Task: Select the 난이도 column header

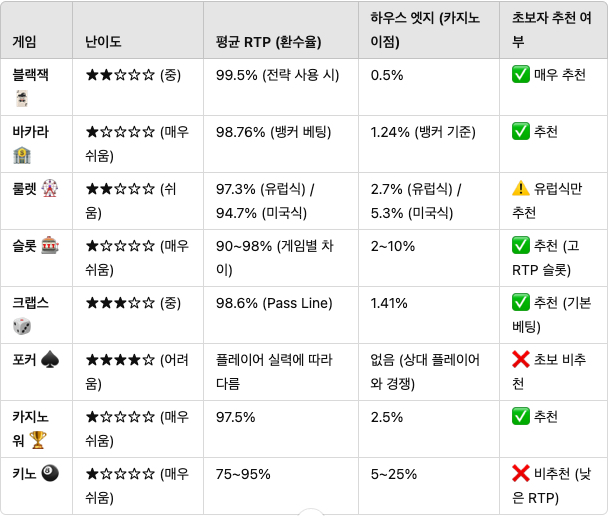Action: point(138,30)
